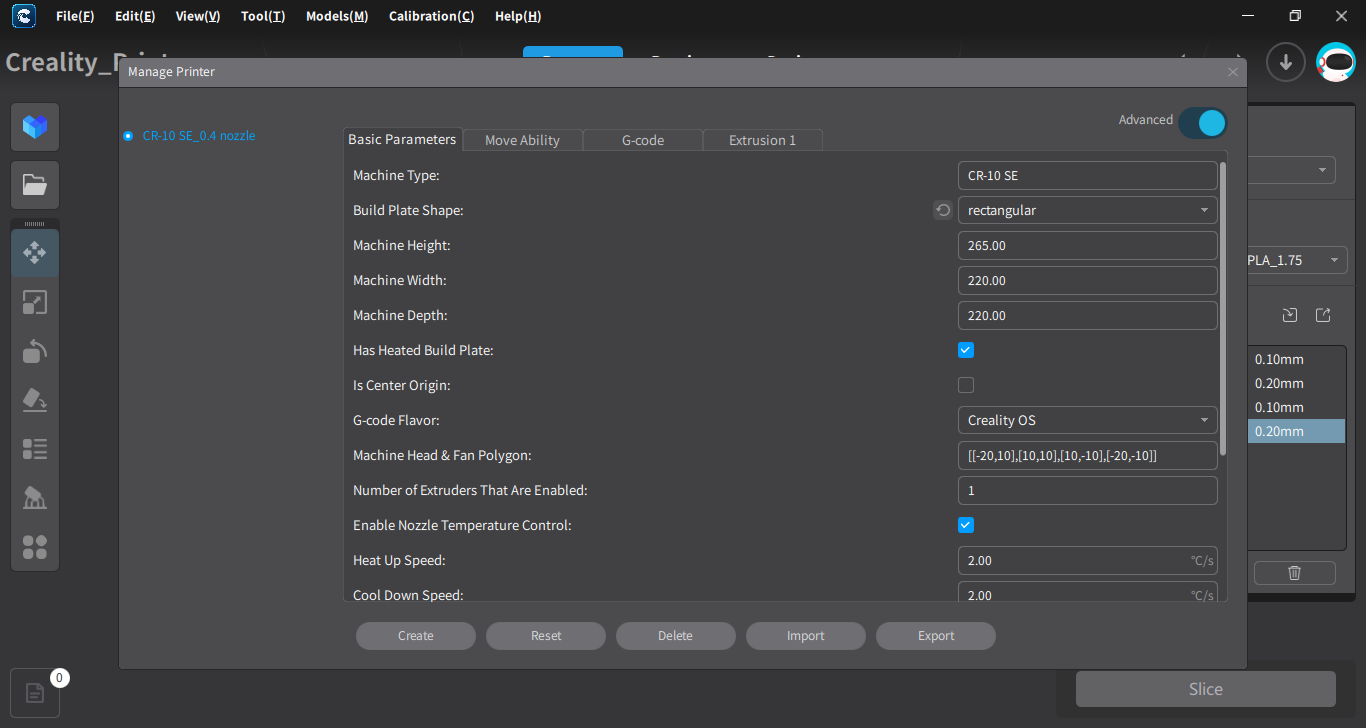This screenshot has width=1366, height=728.
Task: Select the Rotate tool icon
Action: [35, 351]
